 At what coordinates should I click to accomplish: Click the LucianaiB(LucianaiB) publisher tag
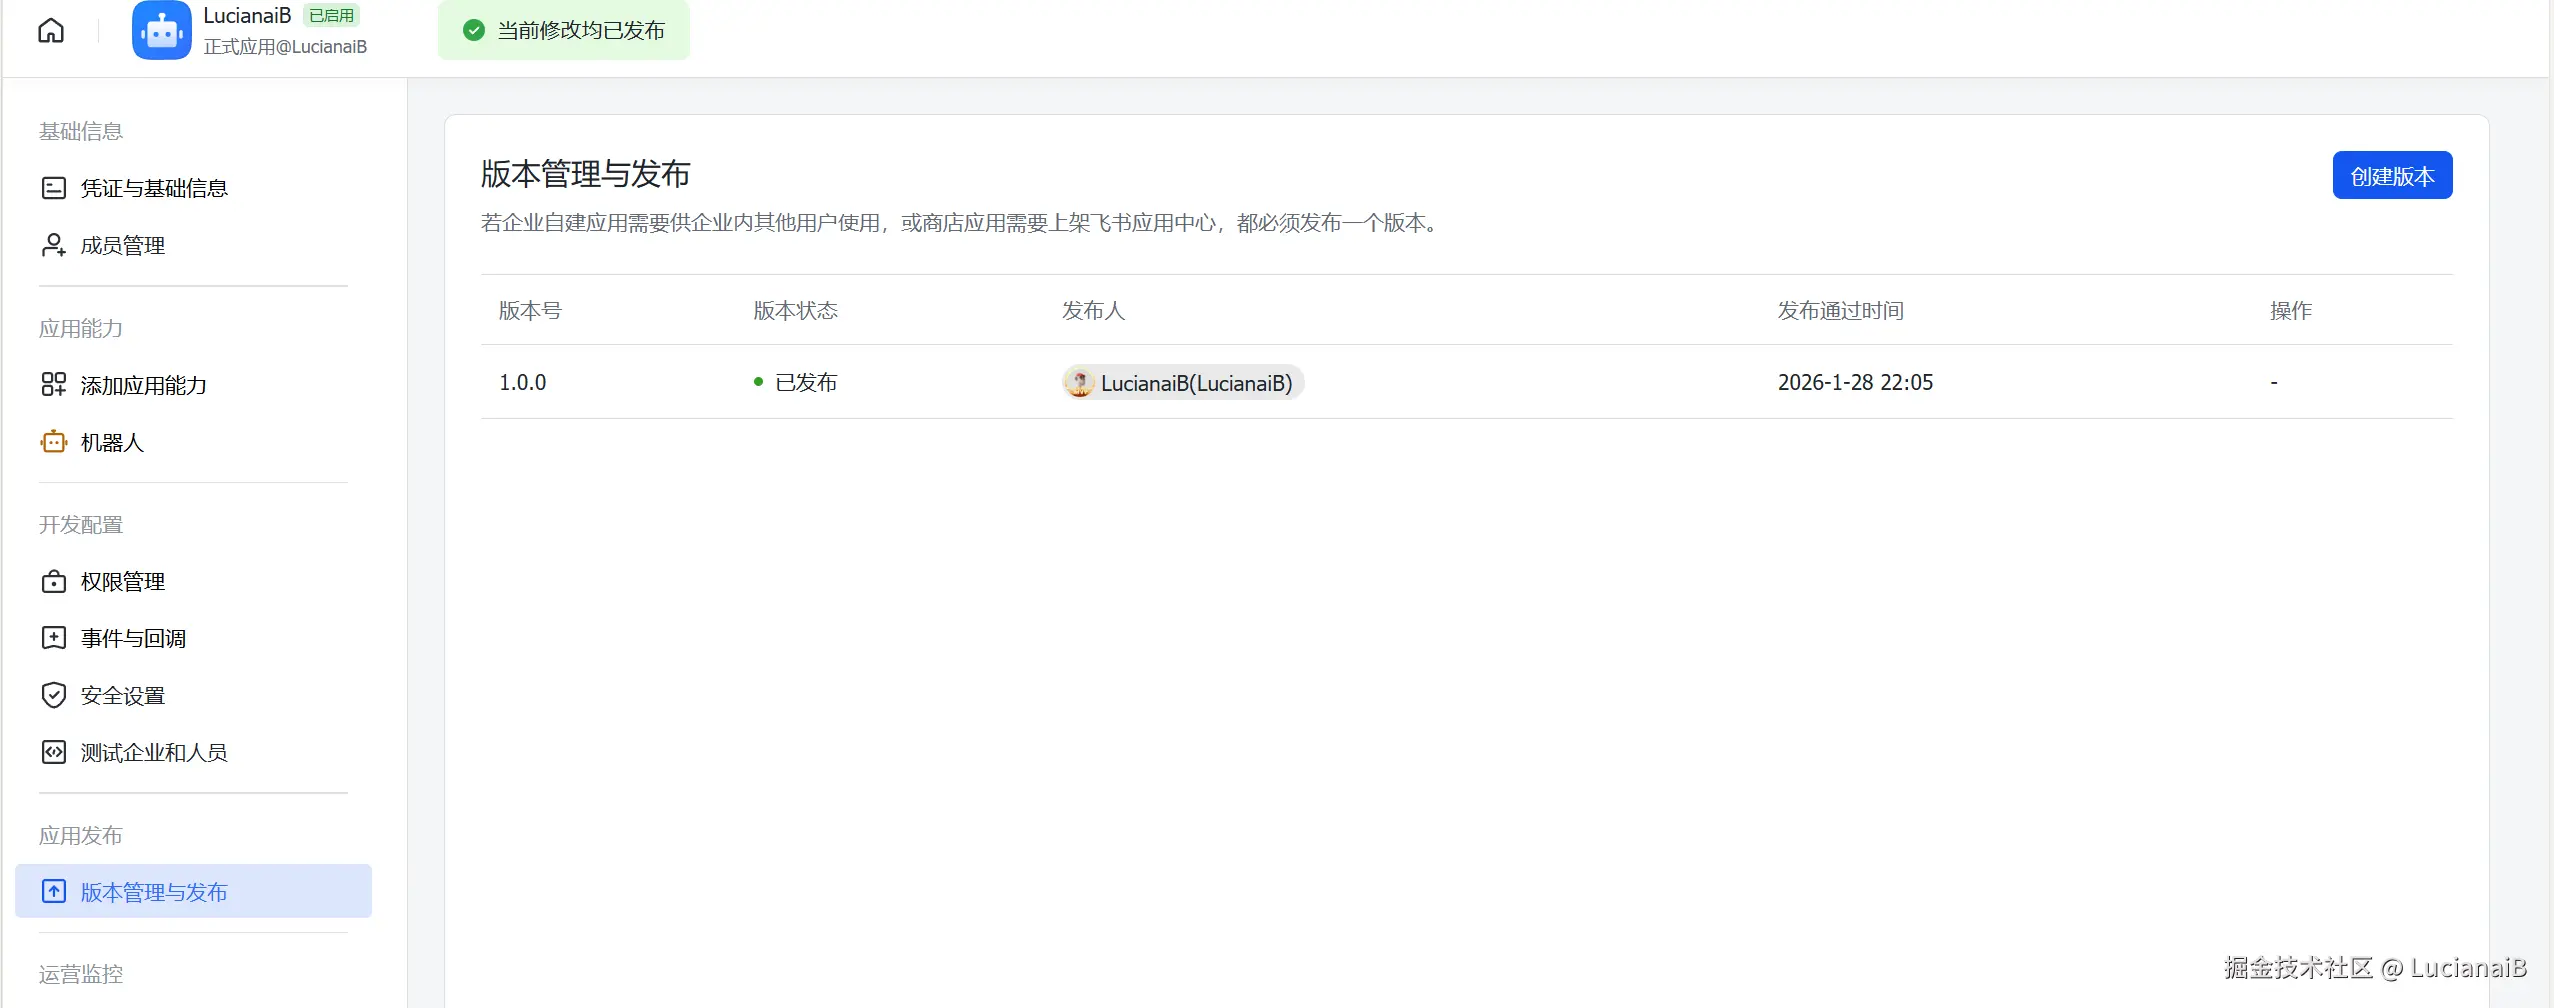click(1183, 383)
